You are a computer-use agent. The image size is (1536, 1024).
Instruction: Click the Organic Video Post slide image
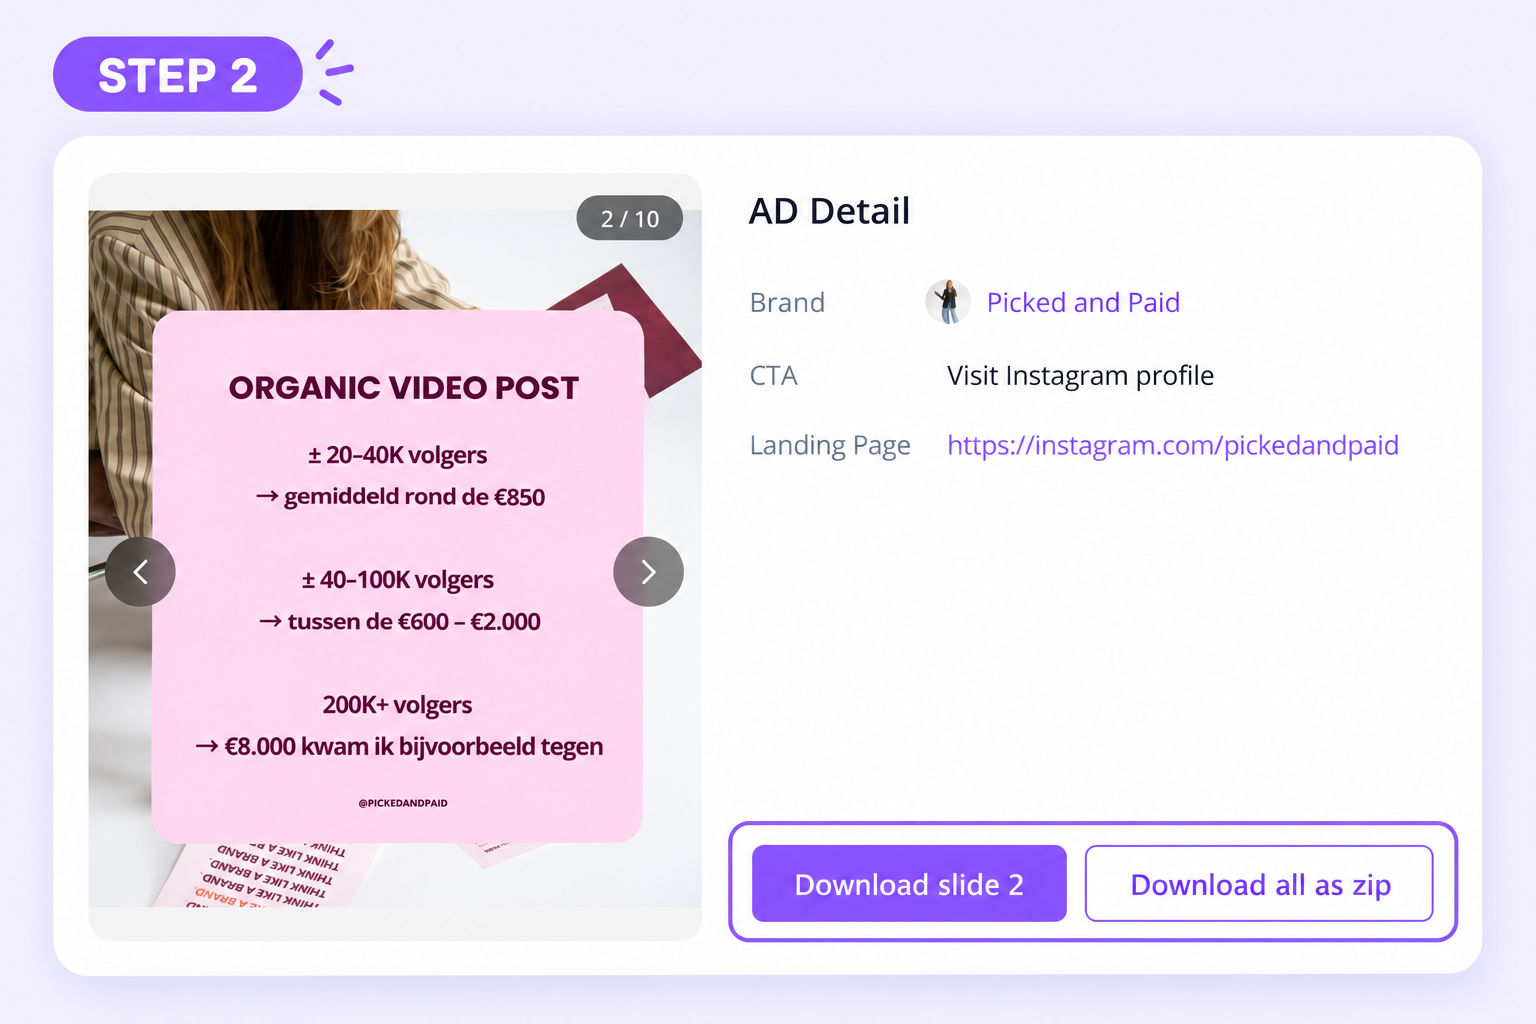pyautogui.click(x=395, y=558)
